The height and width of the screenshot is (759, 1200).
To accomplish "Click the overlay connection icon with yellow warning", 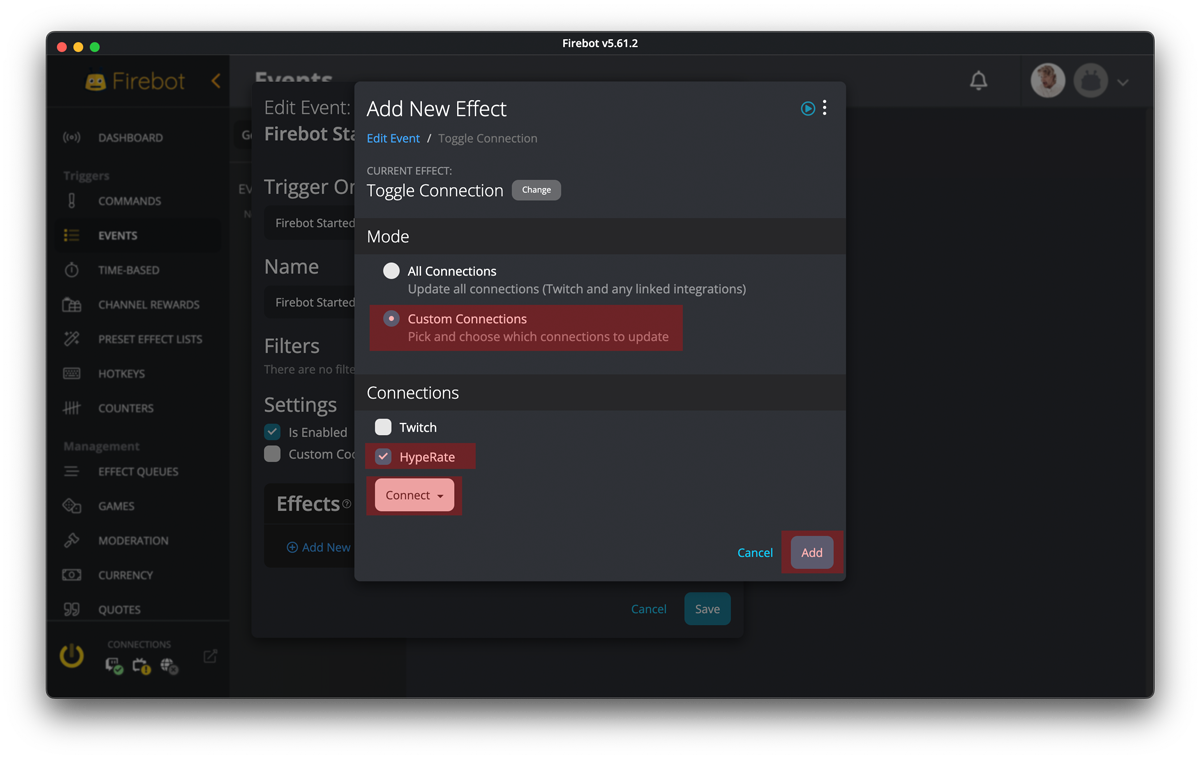I will click(x=141, y=666).
